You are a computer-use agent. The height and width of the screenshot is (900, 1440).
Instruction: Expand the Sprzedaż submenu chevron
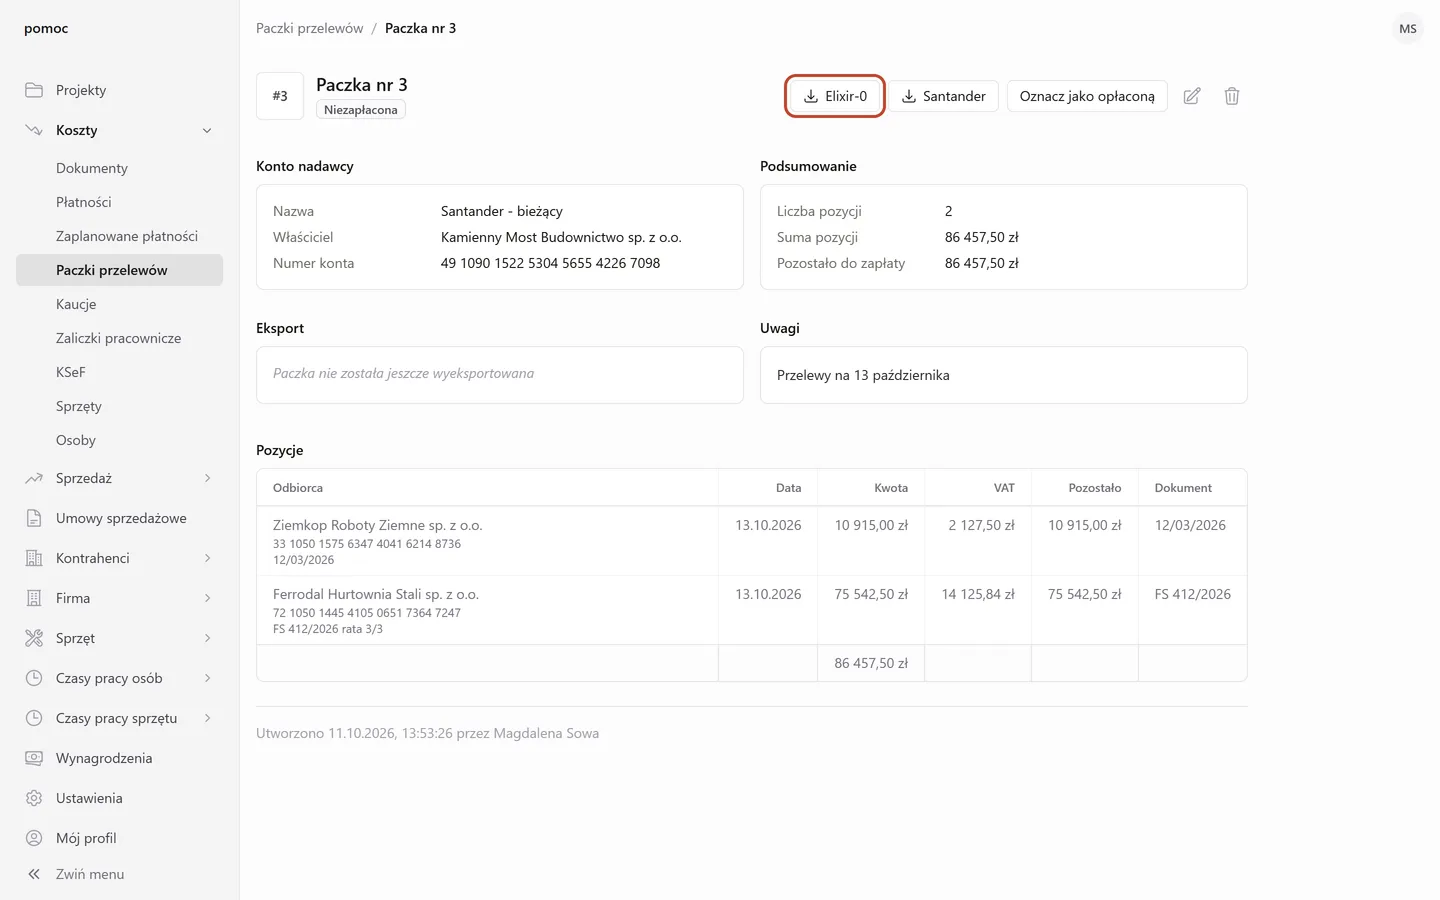[207, 478]
